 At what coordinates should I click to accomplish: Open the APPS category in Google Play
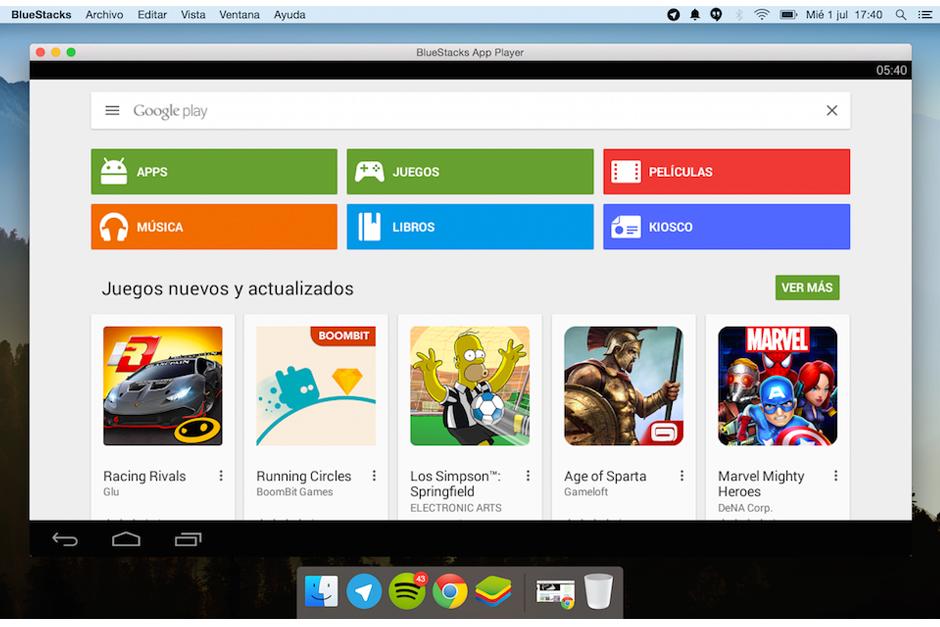click(x=213, y=171)
